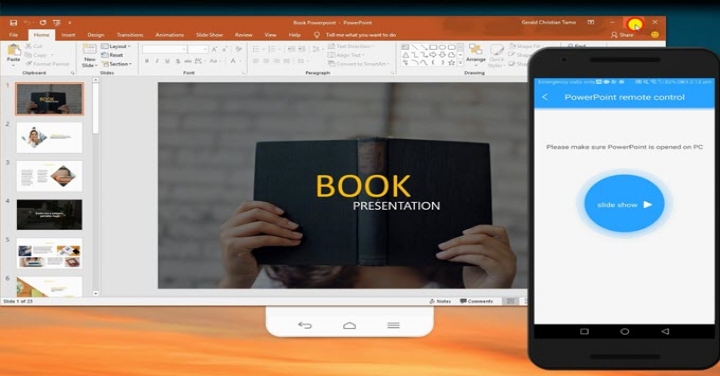Click the Notes button in status bar
This screenshot has height=376, width=720.
(440, 301)
